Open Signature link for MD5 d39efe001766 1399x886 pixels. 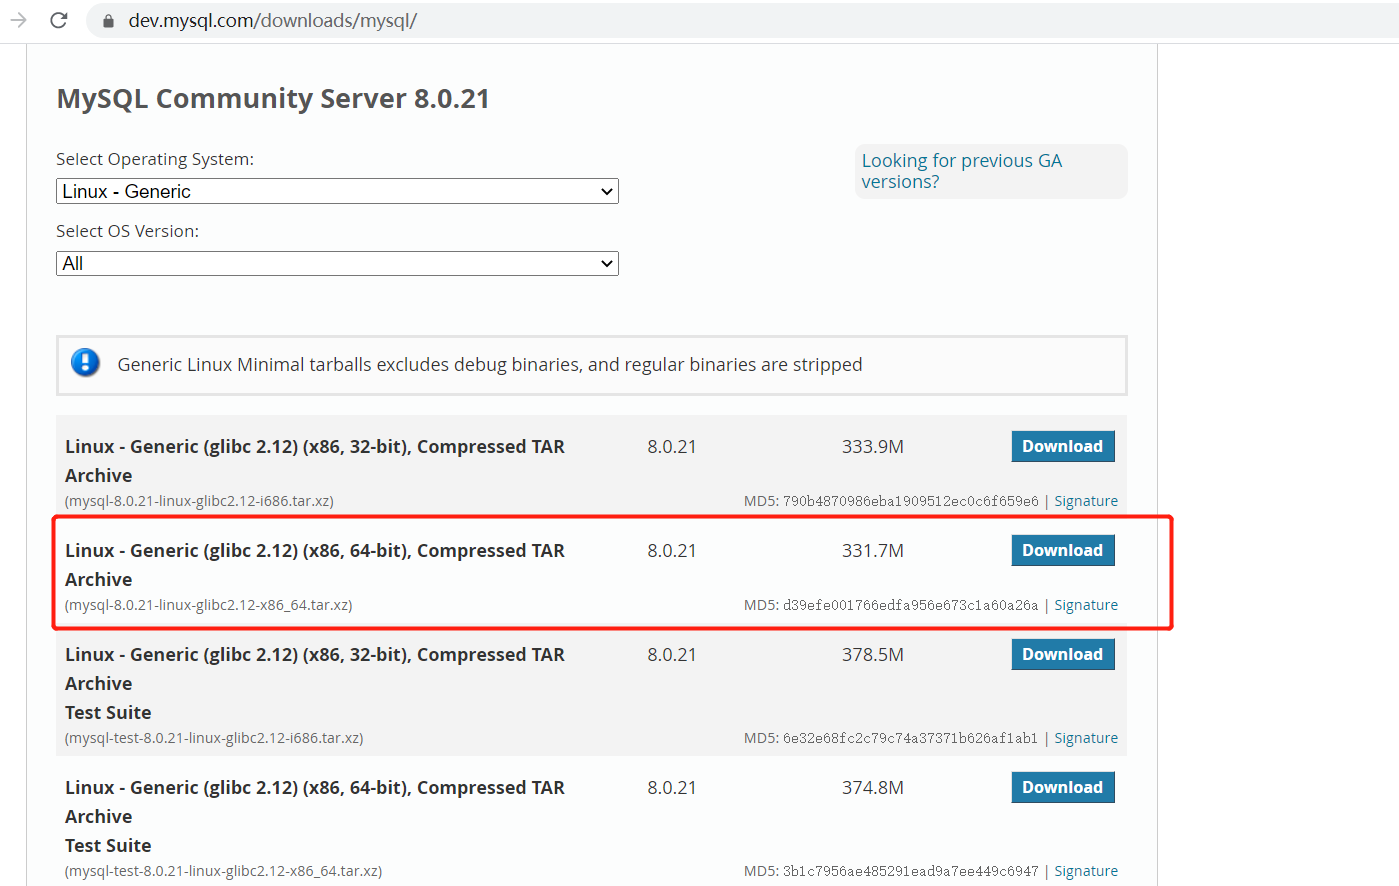(x=1086, y=605)
